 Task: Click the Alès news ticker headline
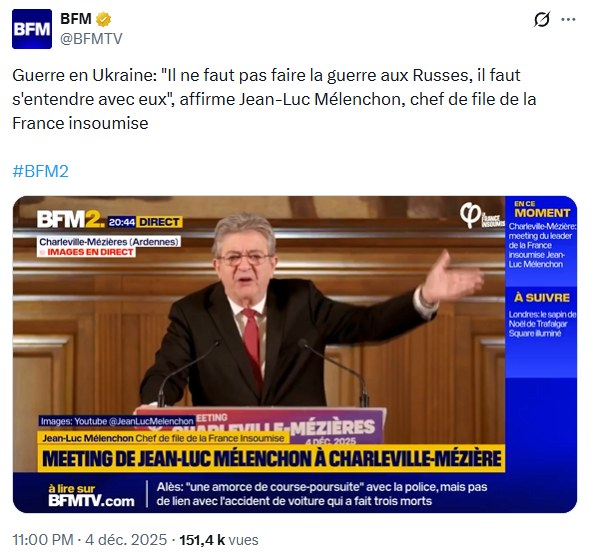pyautogui.click(x=322, y=494)
